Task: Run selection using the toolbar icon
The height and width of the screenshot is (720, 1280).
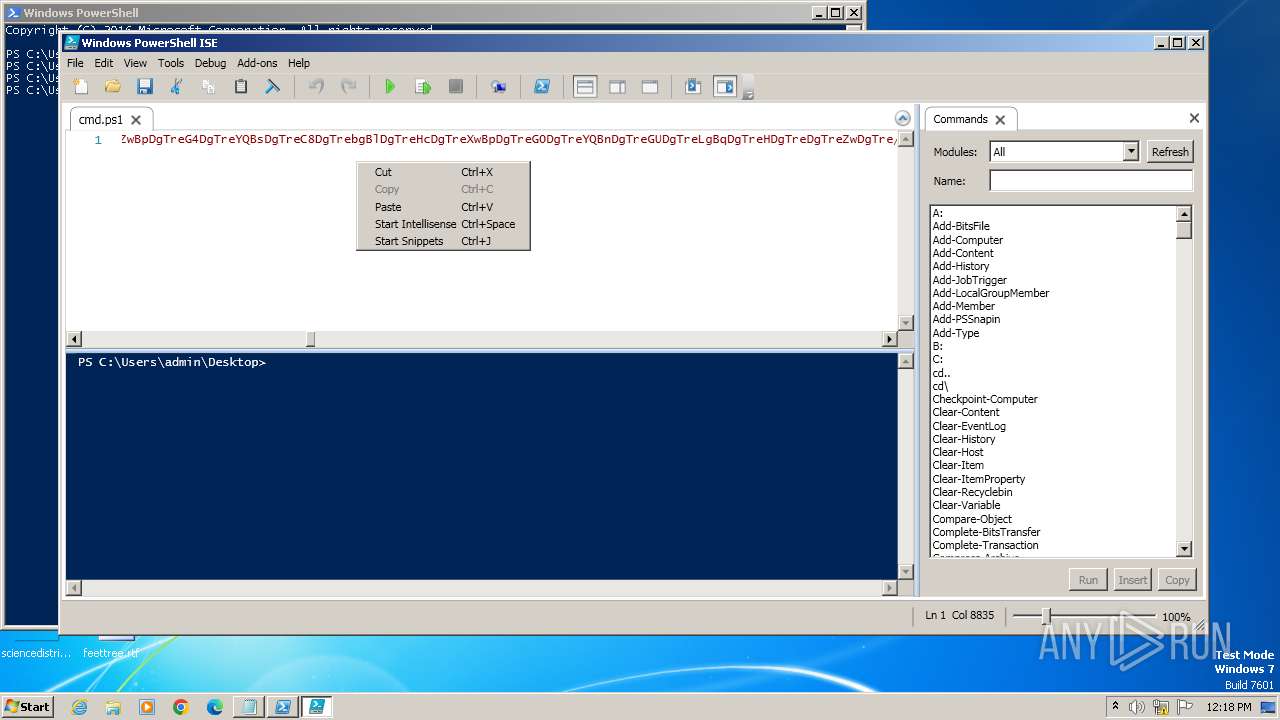Action: point(423,87)
